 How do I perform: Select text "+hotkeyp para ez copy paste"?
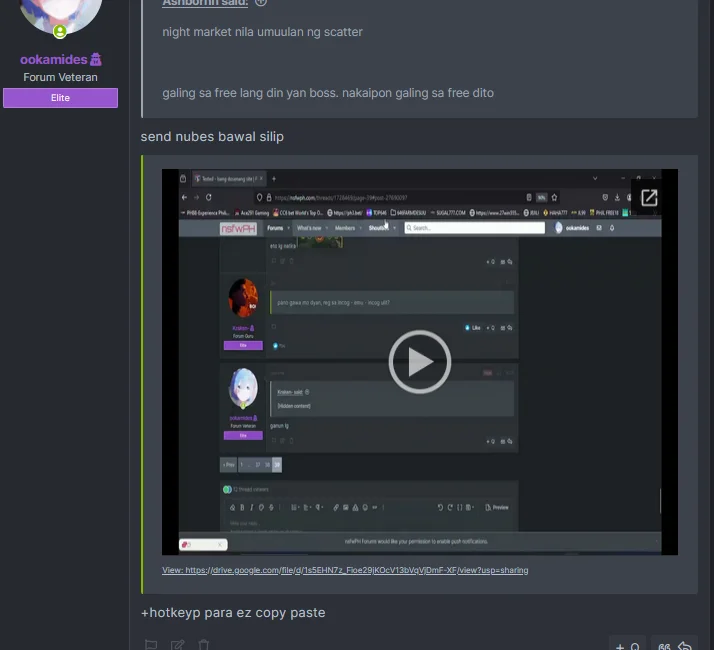(233, 613)
